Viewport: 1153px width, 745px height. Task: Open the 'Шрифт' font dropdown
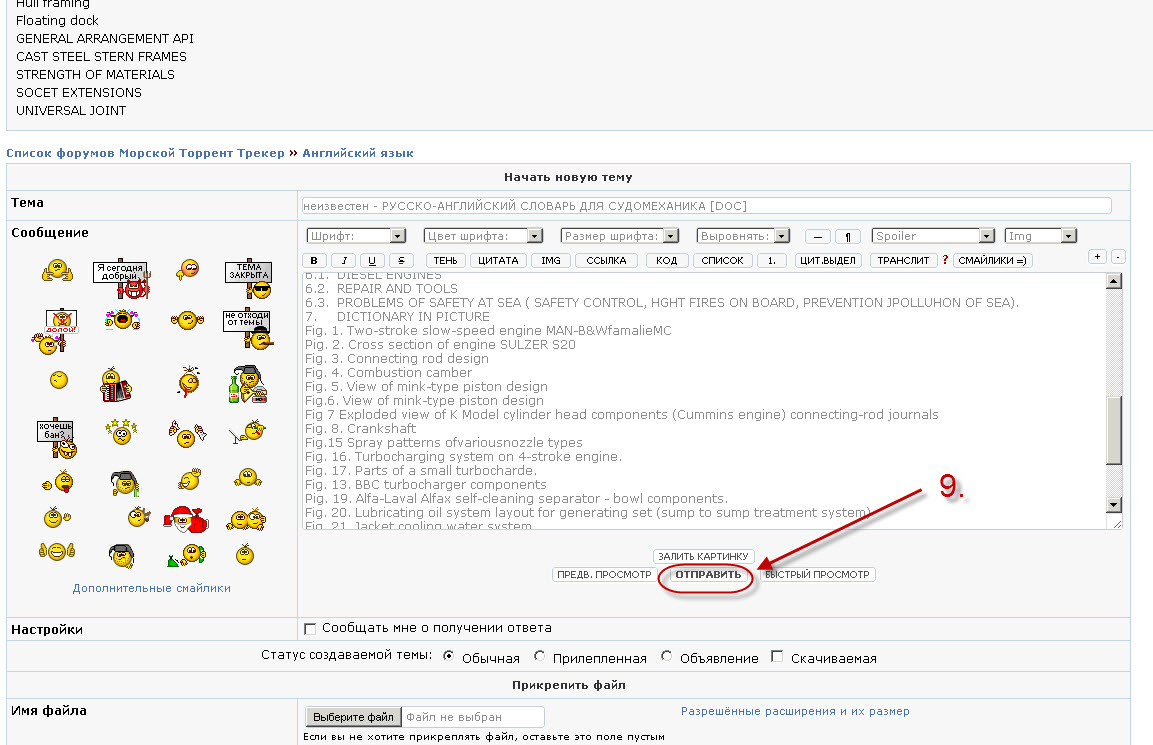click(355, 236)
